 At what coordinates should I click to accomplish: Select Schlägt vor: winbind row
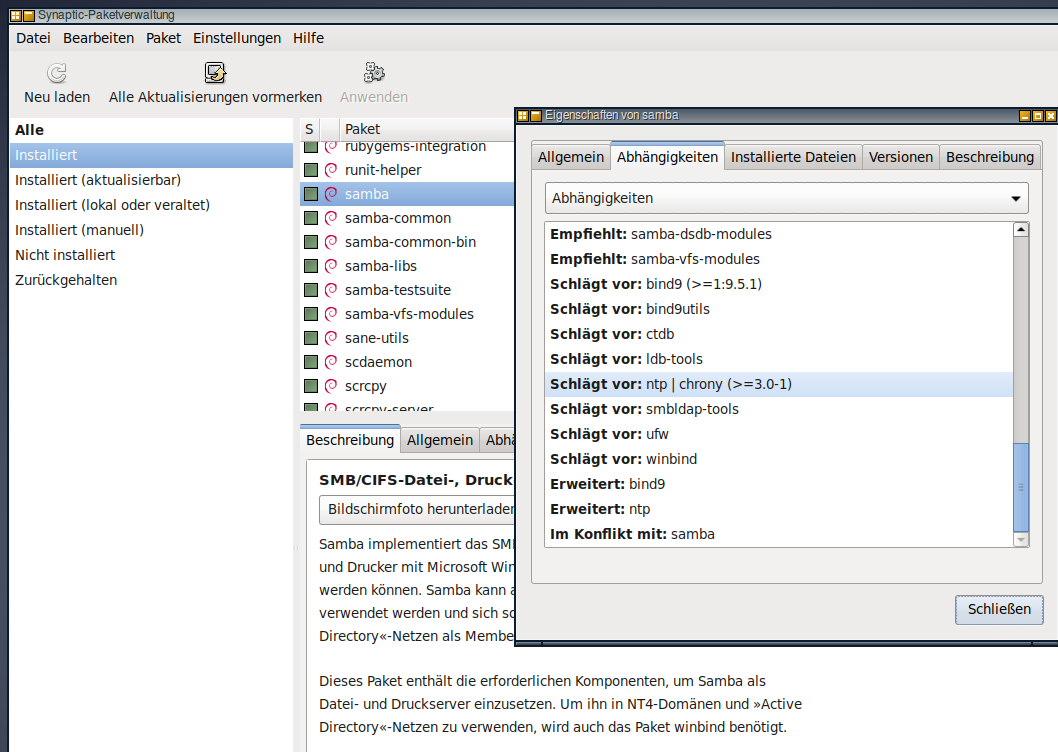click(779, 460)
